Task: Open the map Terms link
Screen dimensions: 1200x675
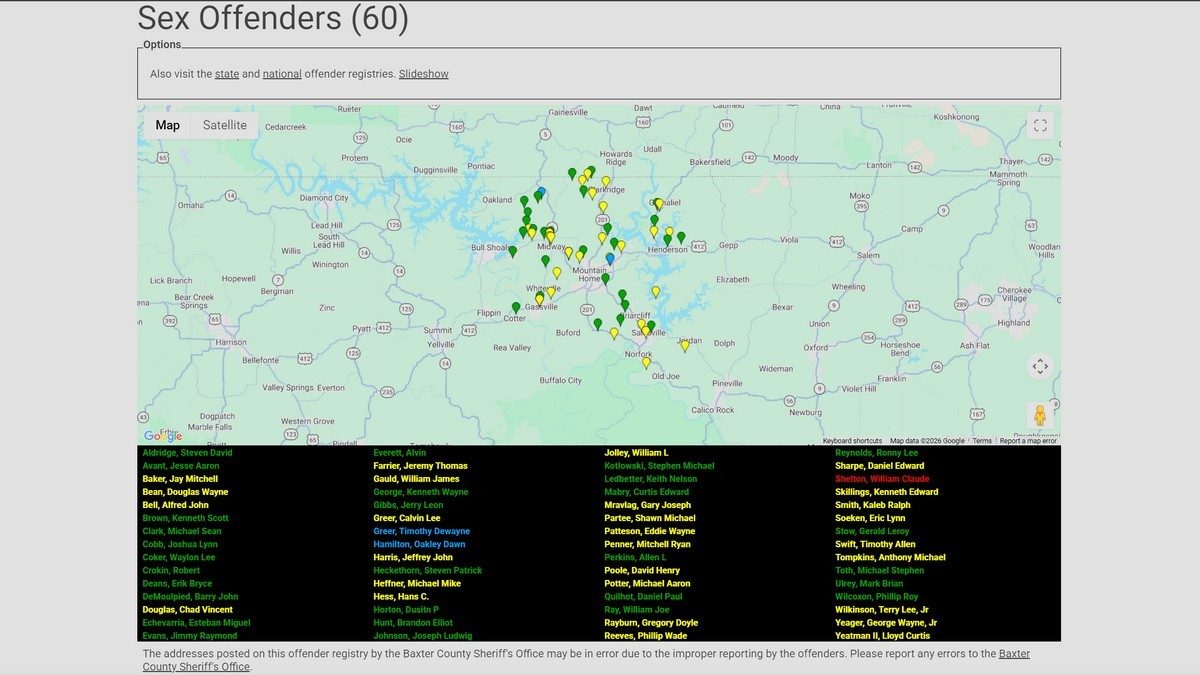Action: click(983, 440)
